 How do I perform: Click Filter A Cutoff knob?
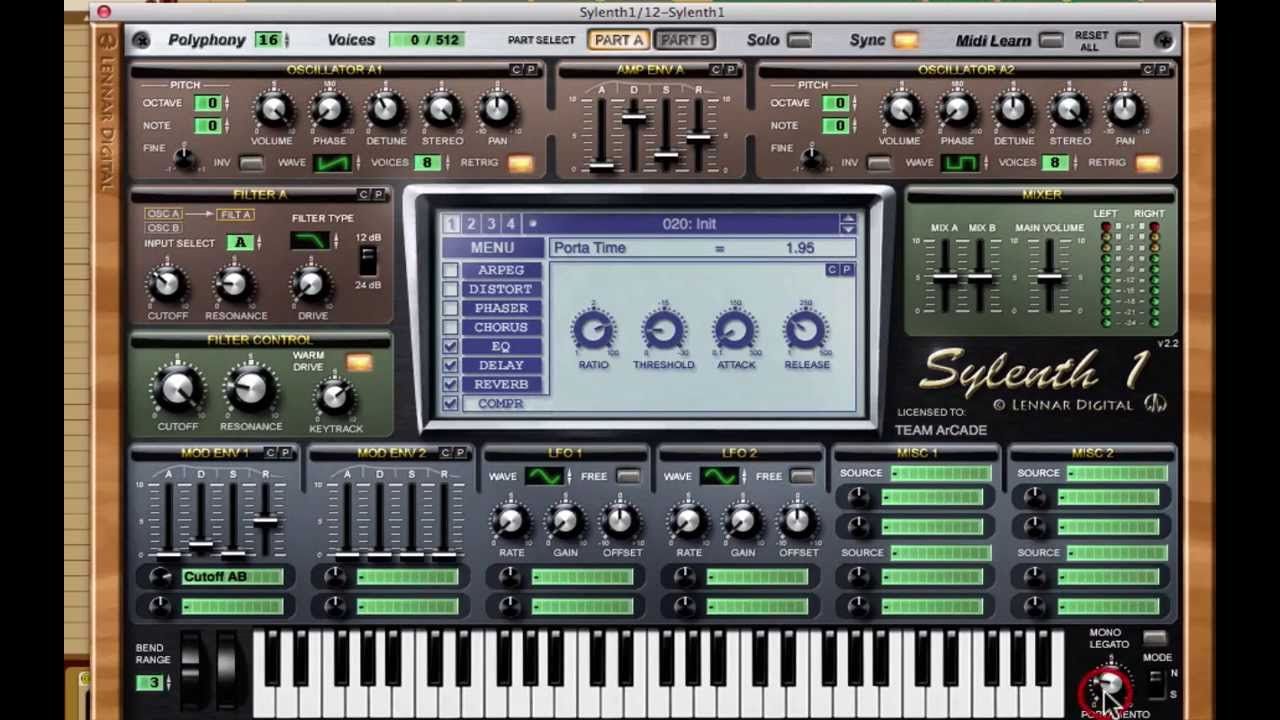(x=167, y=285)
